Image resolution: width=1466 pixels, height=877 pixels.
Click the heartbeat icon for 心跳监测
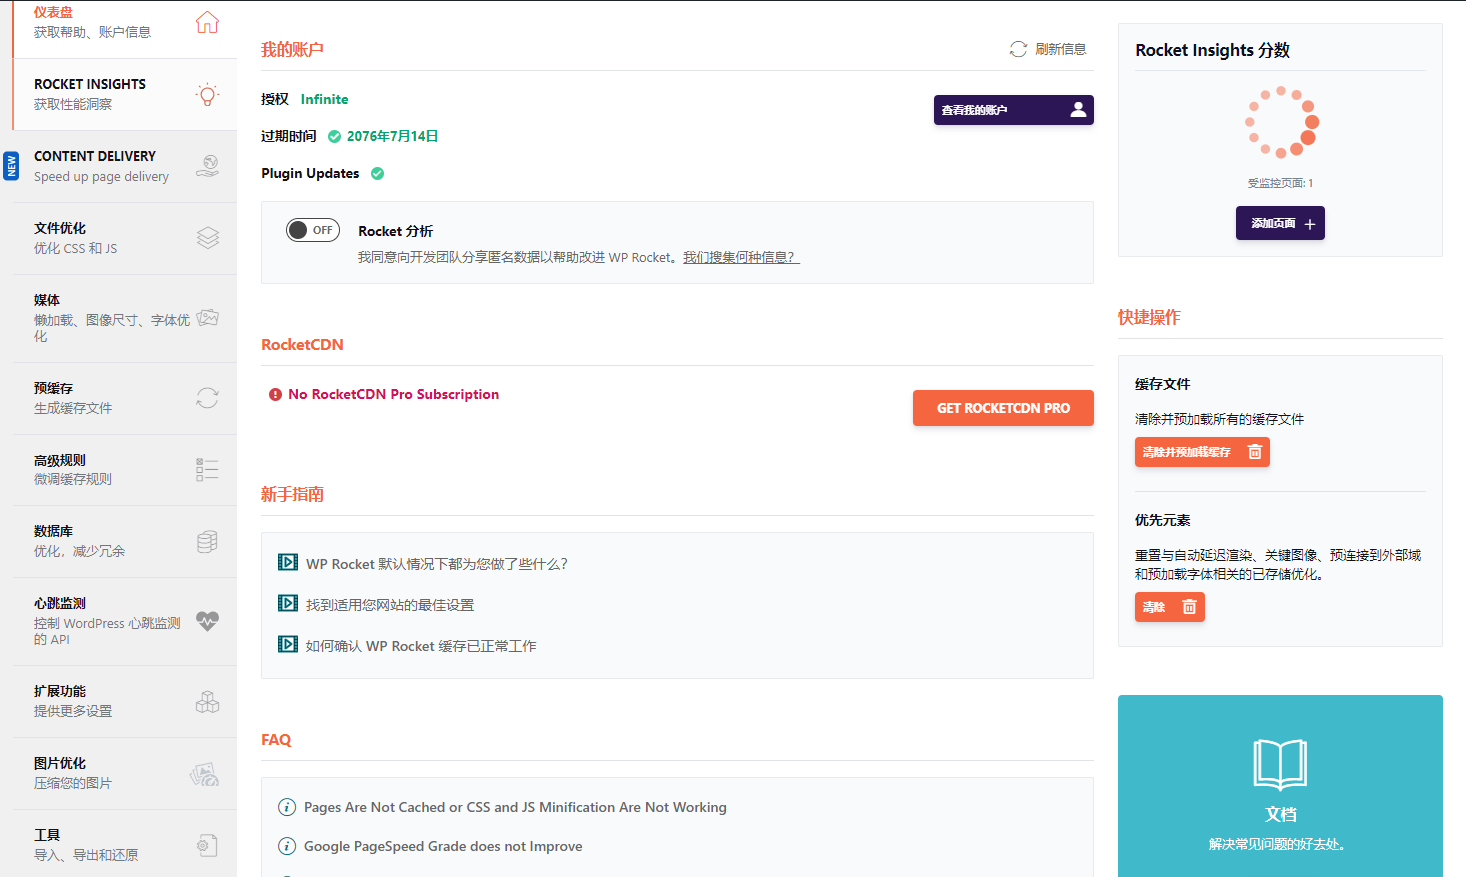tap(207, 621)
